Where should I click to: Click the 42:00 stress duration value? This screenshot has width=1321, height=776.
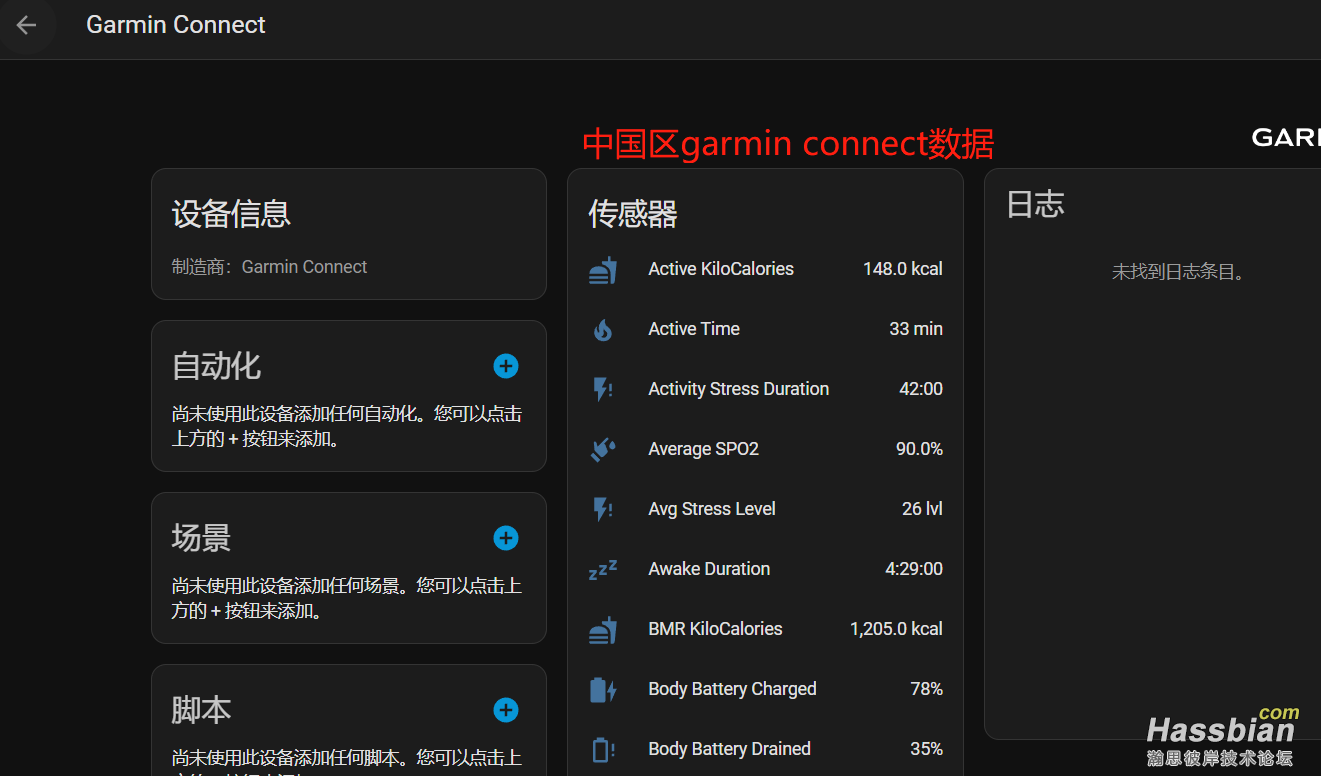921,389
